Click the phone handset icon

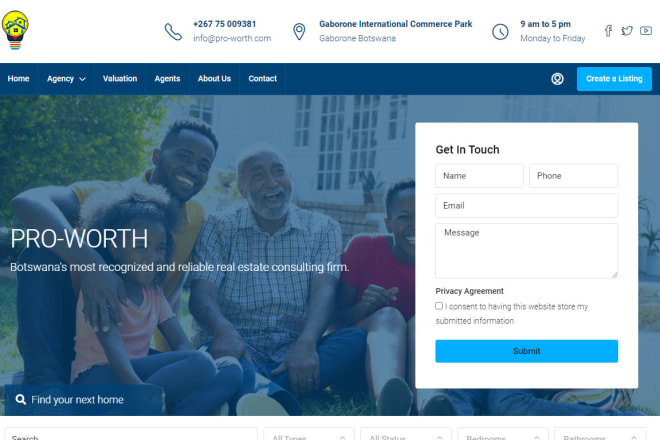(173, 32)
